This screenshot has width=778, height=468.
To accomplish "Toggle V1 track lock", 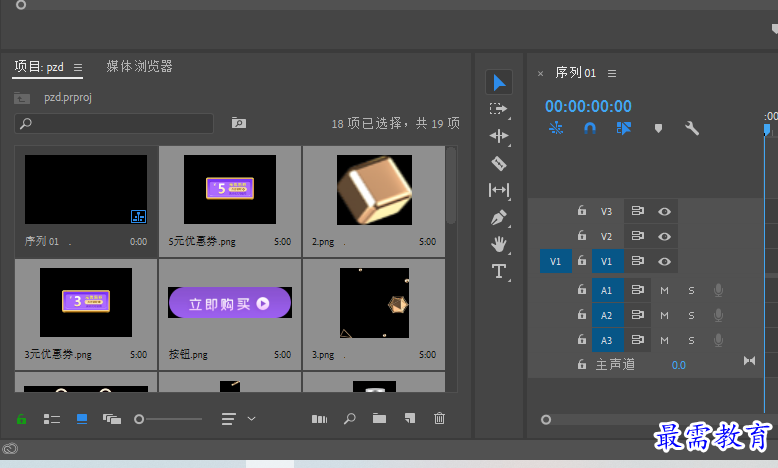I will point(582,261).
